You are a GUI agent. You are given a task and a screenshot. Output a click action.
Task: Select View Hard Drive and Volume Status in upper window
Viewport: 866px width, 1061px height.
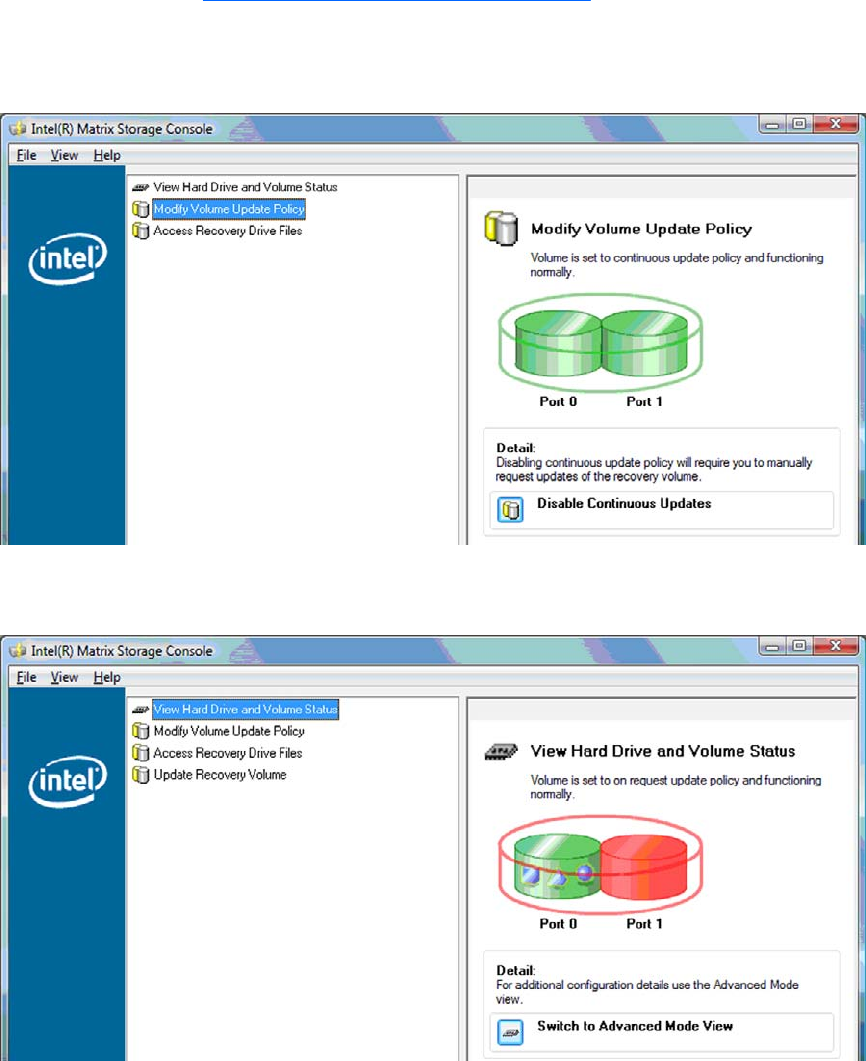coord(245,187)
